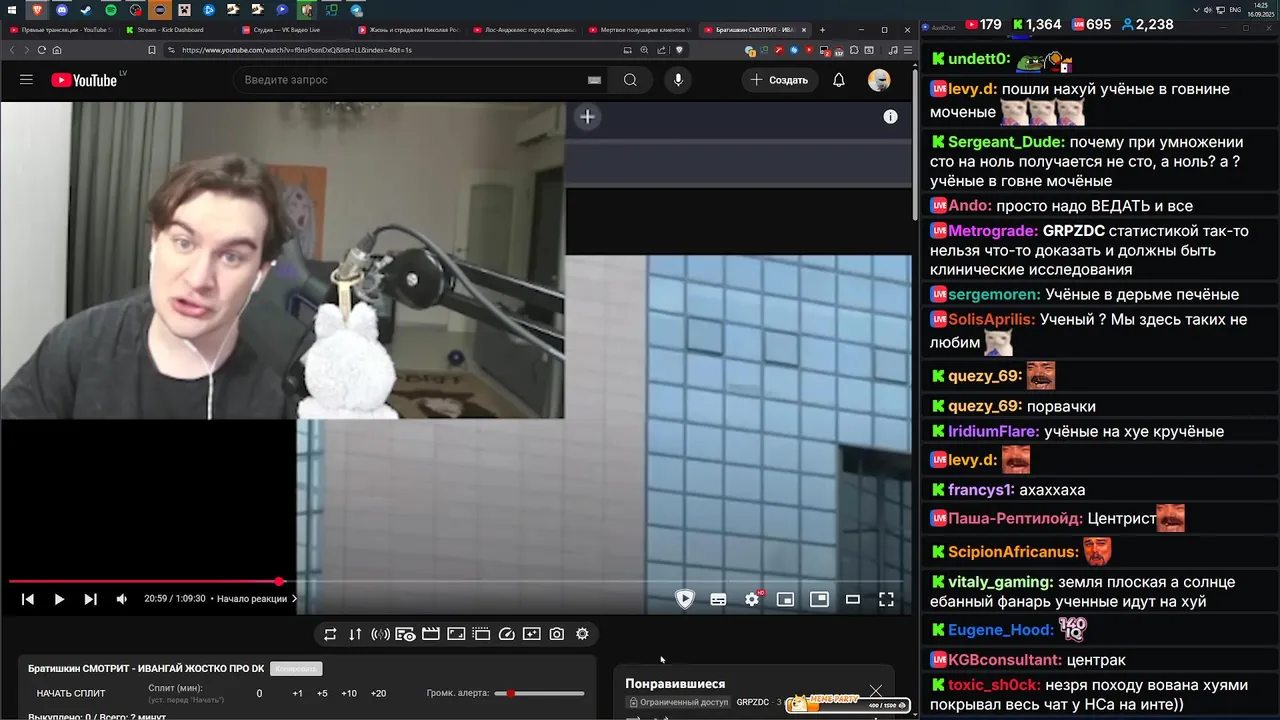Toggle picture-in-picture mode in the player
The height and width of the screenshot is (720, 1280).
(819, 599)
